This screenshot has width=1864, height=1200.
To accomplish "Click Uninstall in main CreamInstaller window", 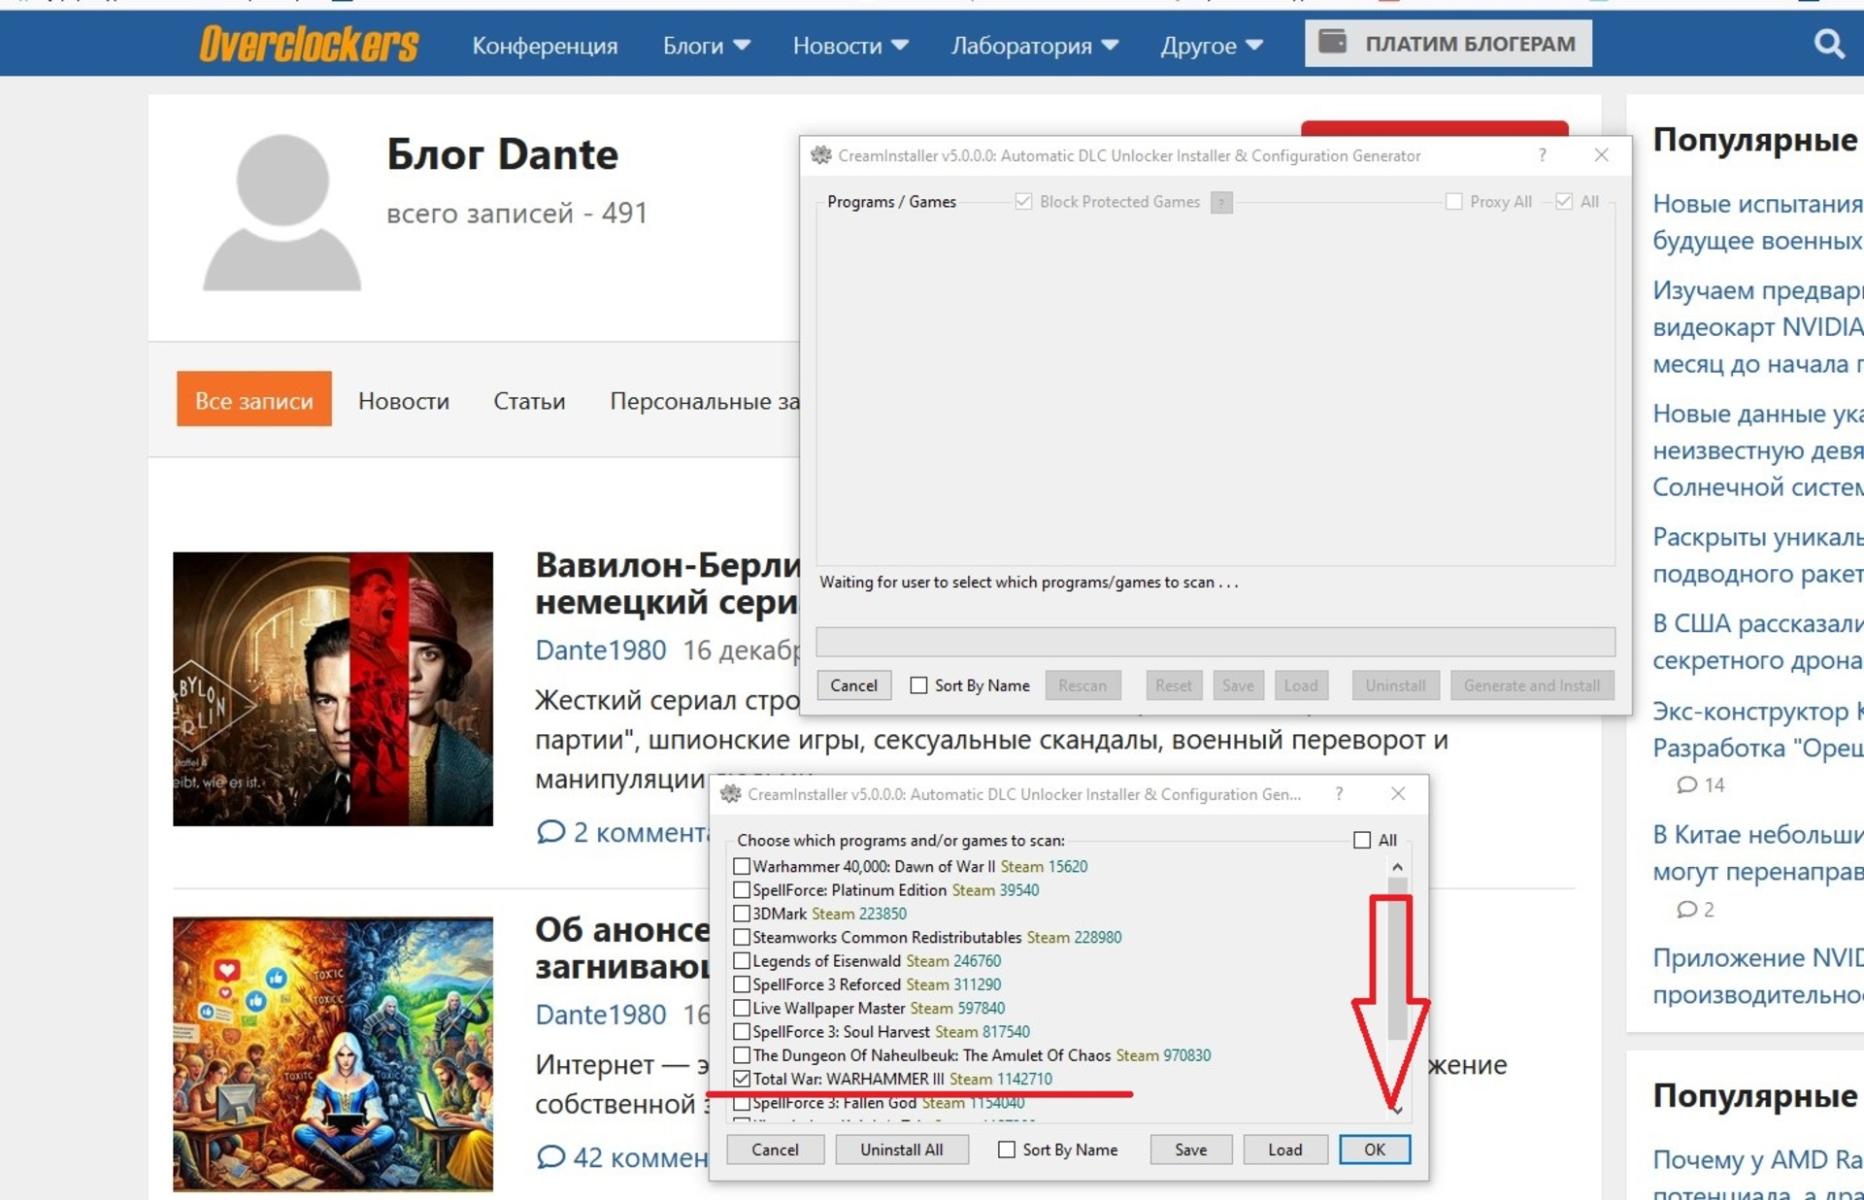I will click(x=1395, y=686).
